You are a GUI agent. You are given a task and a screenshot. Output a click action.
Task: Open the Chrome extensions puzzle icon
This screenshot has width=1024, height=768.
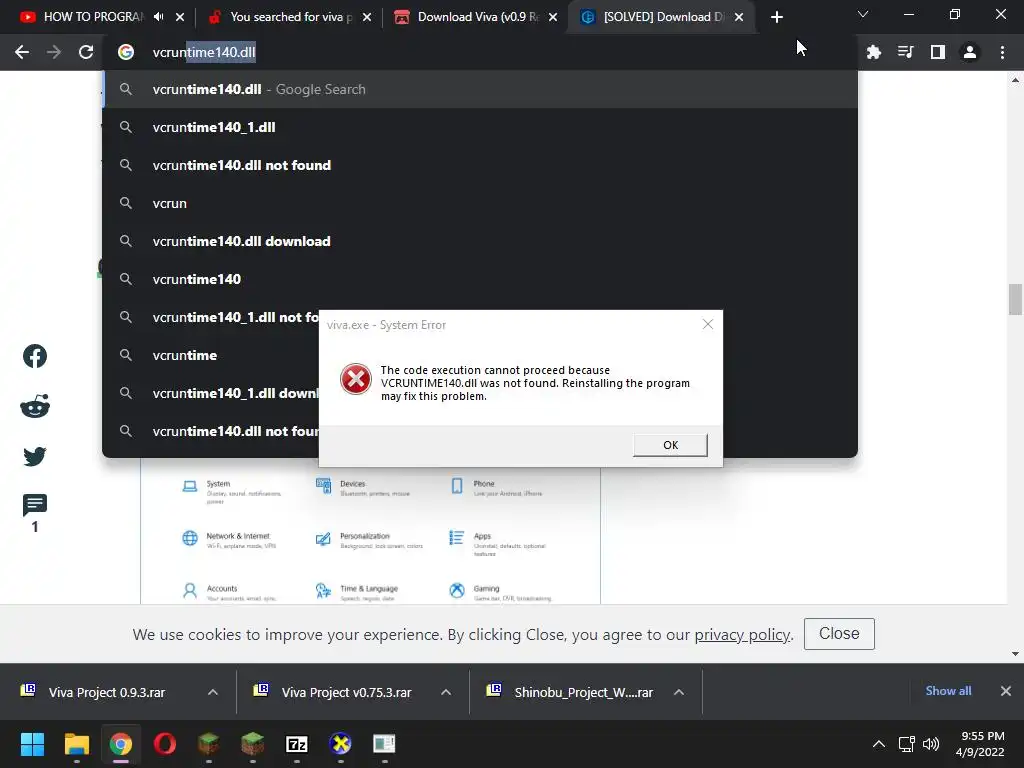click(x=873, y=52)
